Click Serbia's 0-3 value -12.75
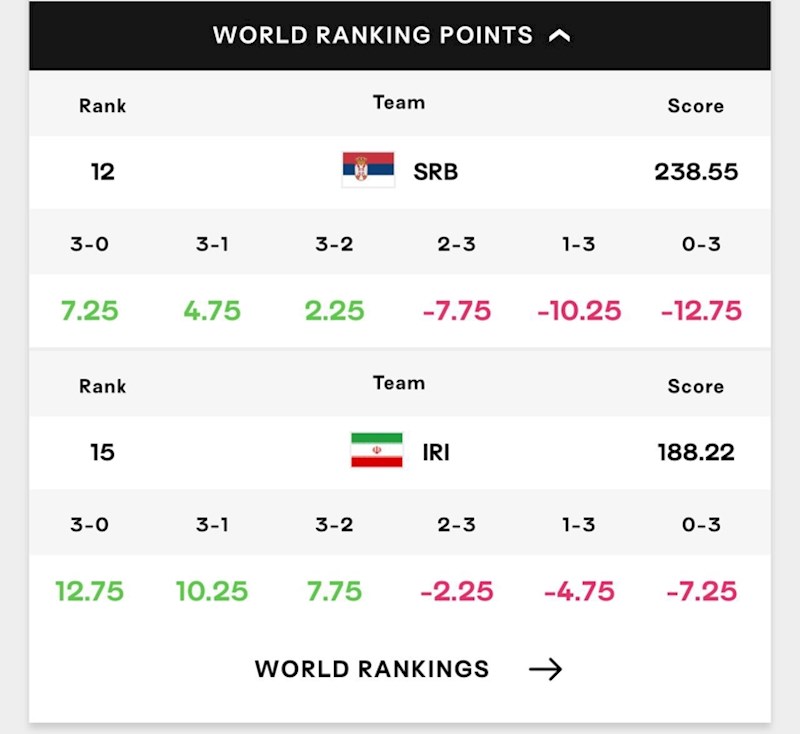This screenshot has width=800, height=734. coord(701,311)
